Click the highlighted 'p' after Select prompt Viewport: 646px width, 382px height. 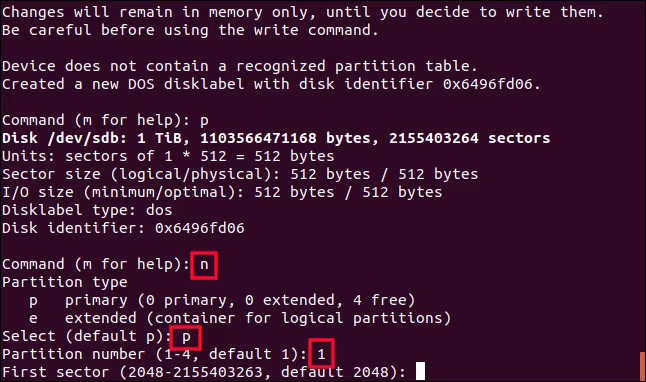pyautogui.click(x=186, y=337)
